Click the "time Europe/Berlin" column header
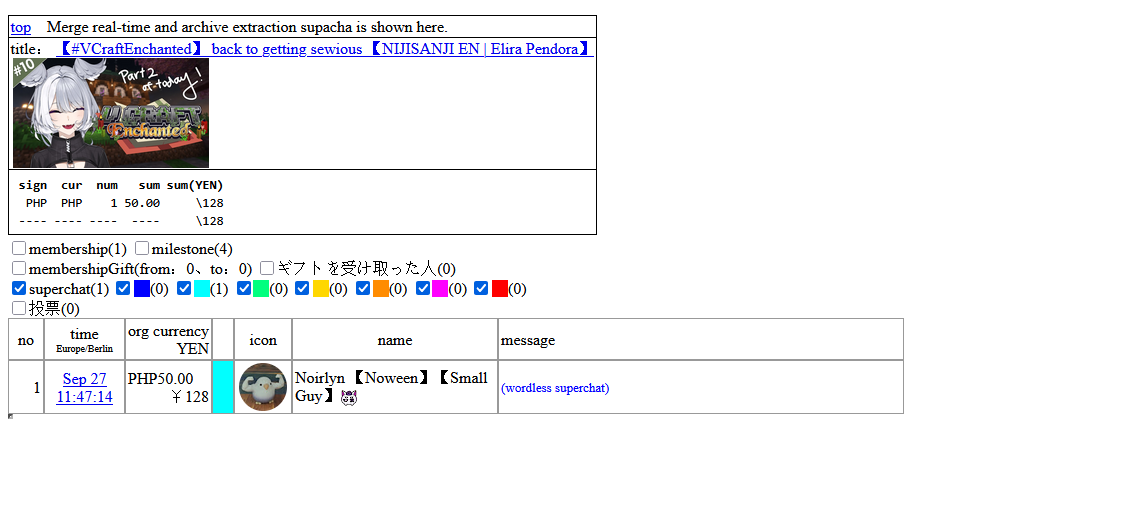The width and height of the screenshot is (1139, 524). pos(84,339)
